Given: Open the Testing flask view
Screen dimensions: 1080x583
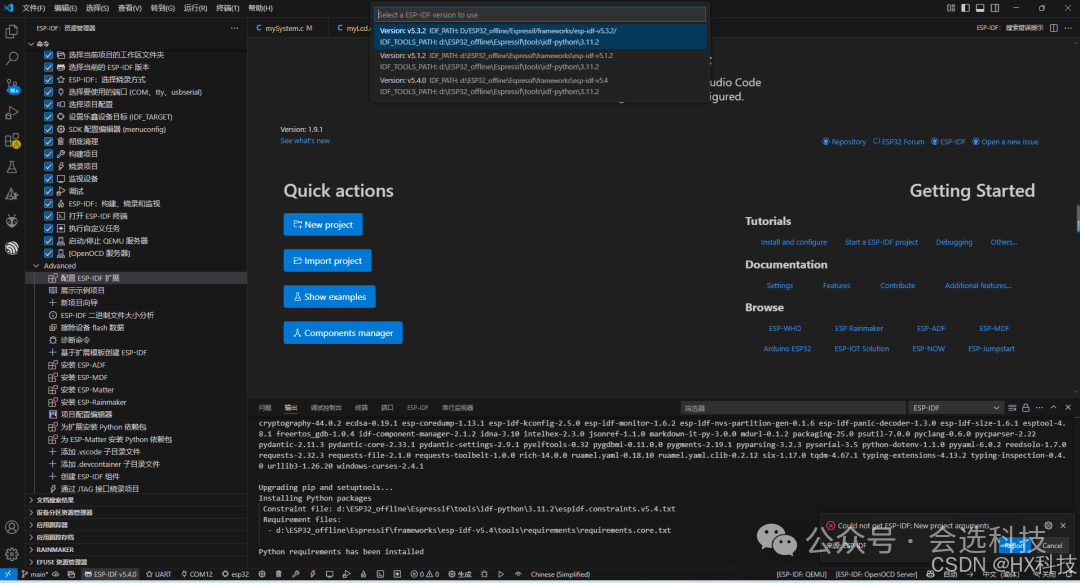Looking at the screenshot, I should [12, 167].
